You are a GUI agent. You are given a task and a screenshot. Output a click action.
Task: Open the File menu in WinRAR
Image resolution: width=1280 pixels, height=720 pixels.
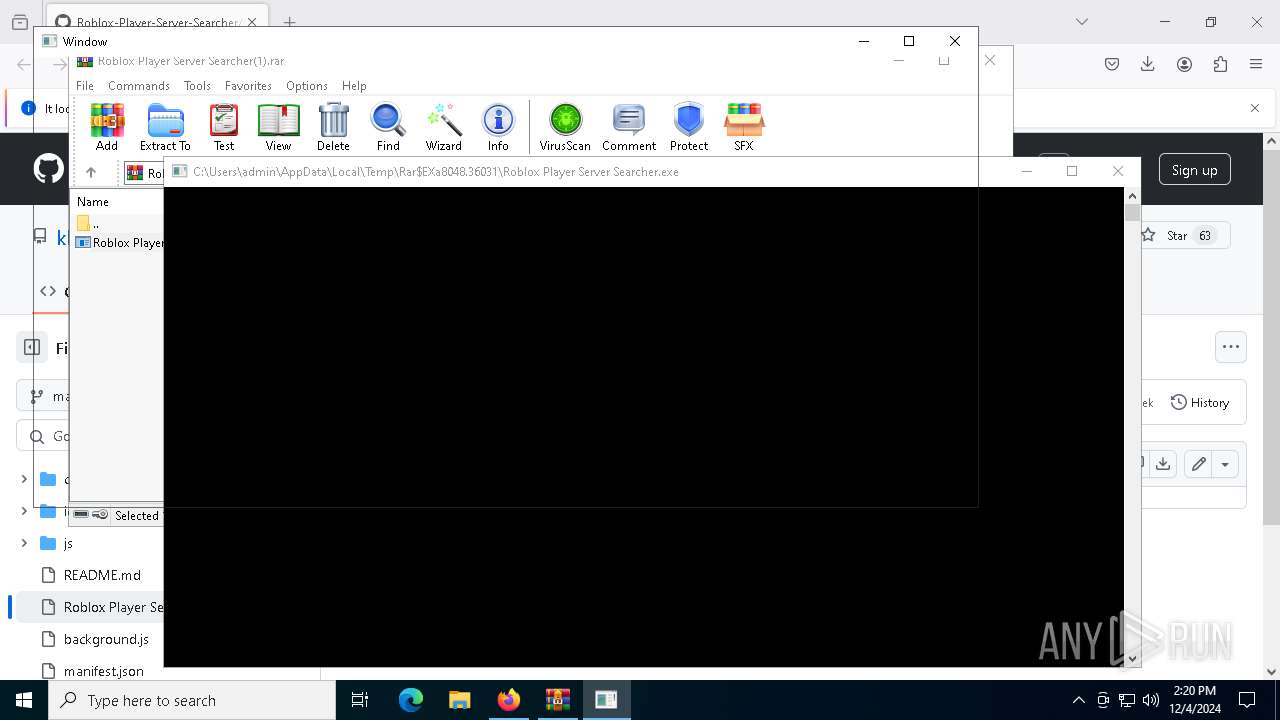coord(85,86)
